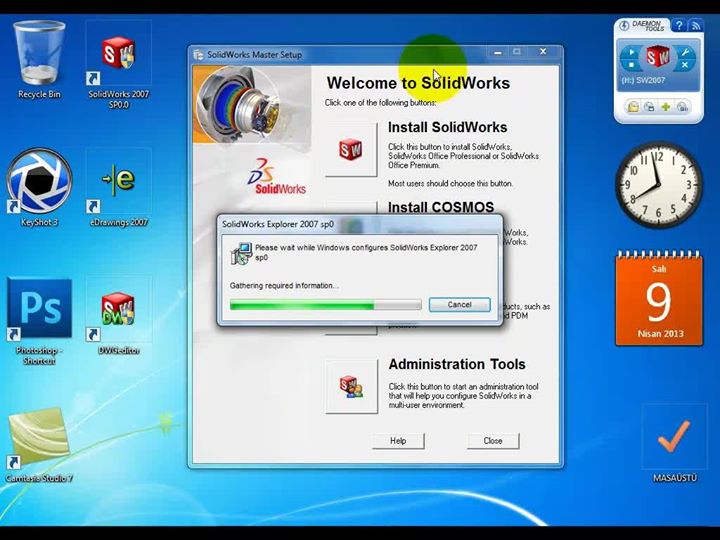Click the "(H:) SW2007" drive label
This screenshot has height=540, width=720.
pyautogui.click(x=643, y=80)
